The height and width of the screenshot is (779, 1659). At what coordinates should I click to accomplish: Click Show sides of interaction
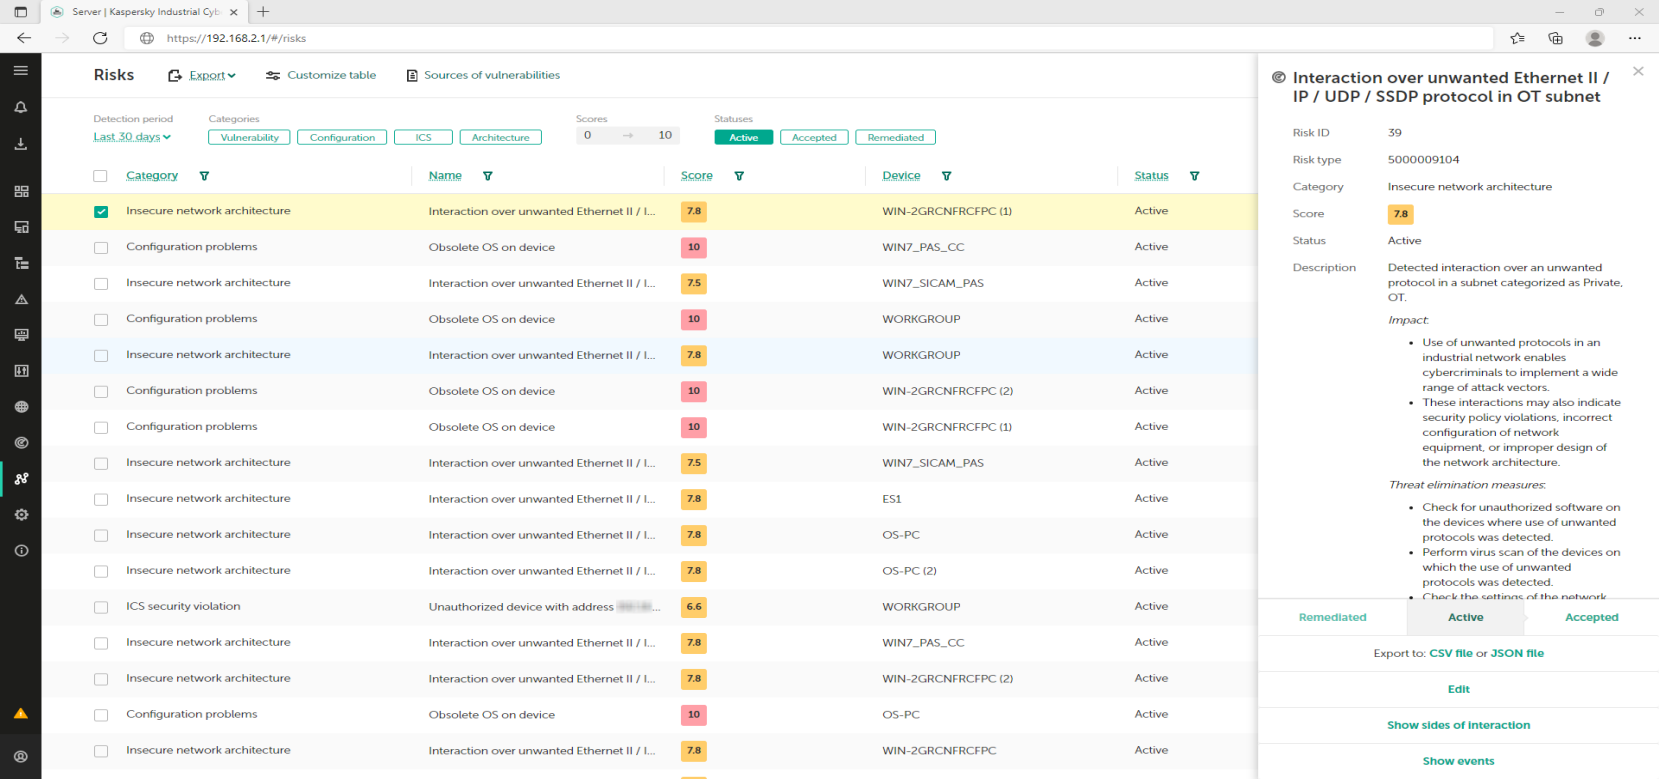coord(1458,726)
